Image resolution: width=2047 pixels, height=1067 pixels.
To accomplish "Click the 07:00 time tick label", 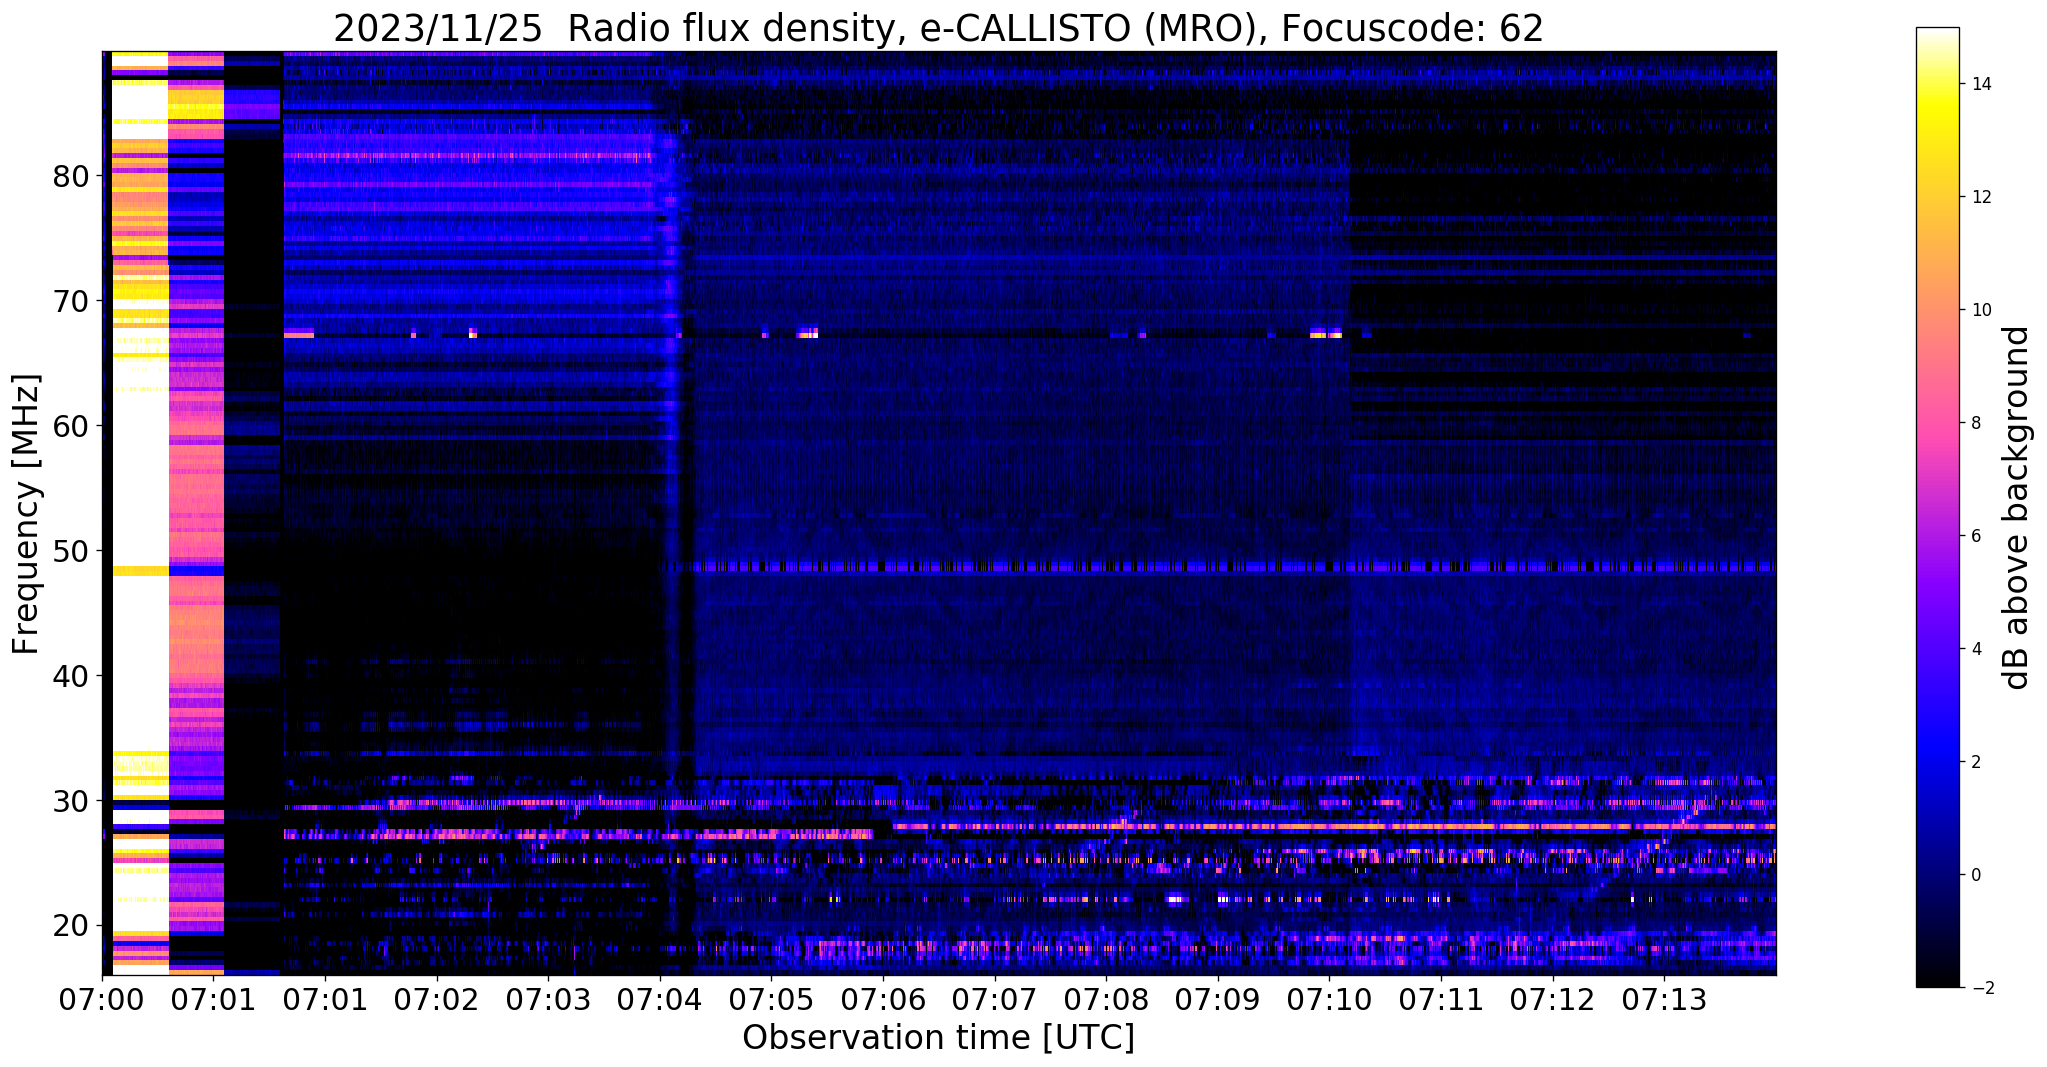I will [x=102, y=999].
